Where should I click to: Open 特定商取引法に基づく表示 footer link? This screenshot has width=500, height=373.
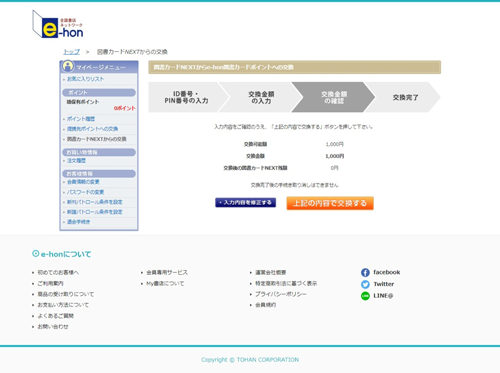[x=286, y=284]
